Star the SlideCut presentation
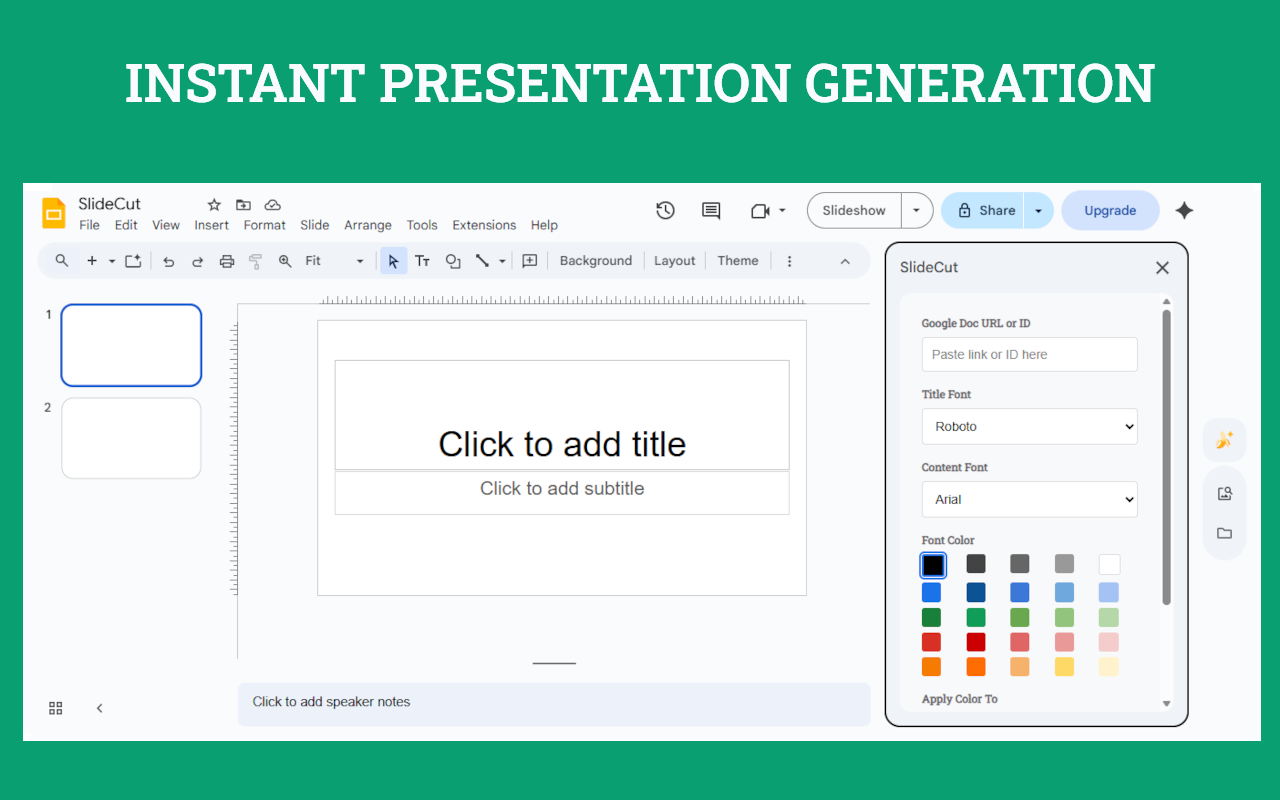 (x=214, y=205)
